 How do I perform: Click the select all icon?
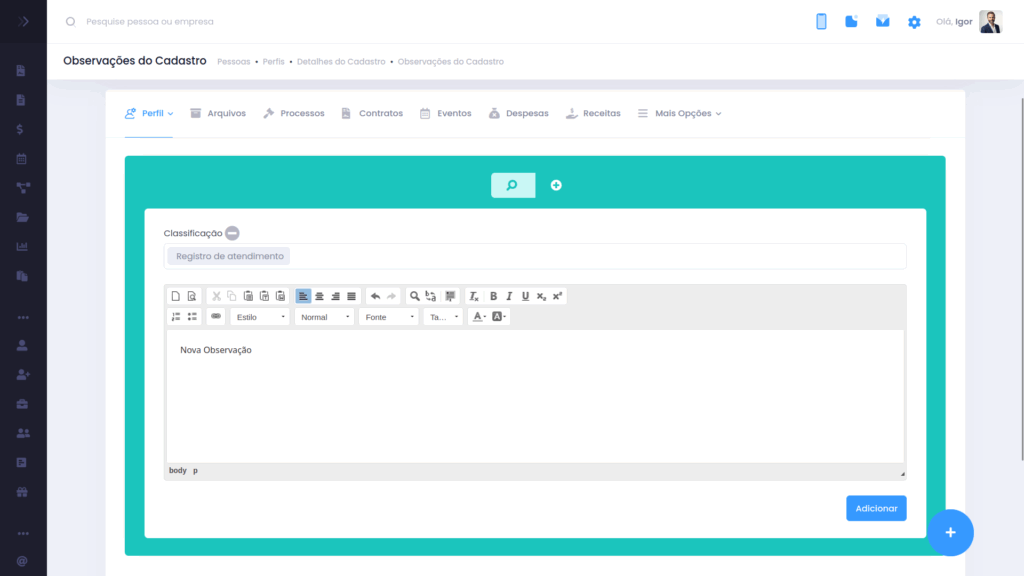click(x=450, y=296)
